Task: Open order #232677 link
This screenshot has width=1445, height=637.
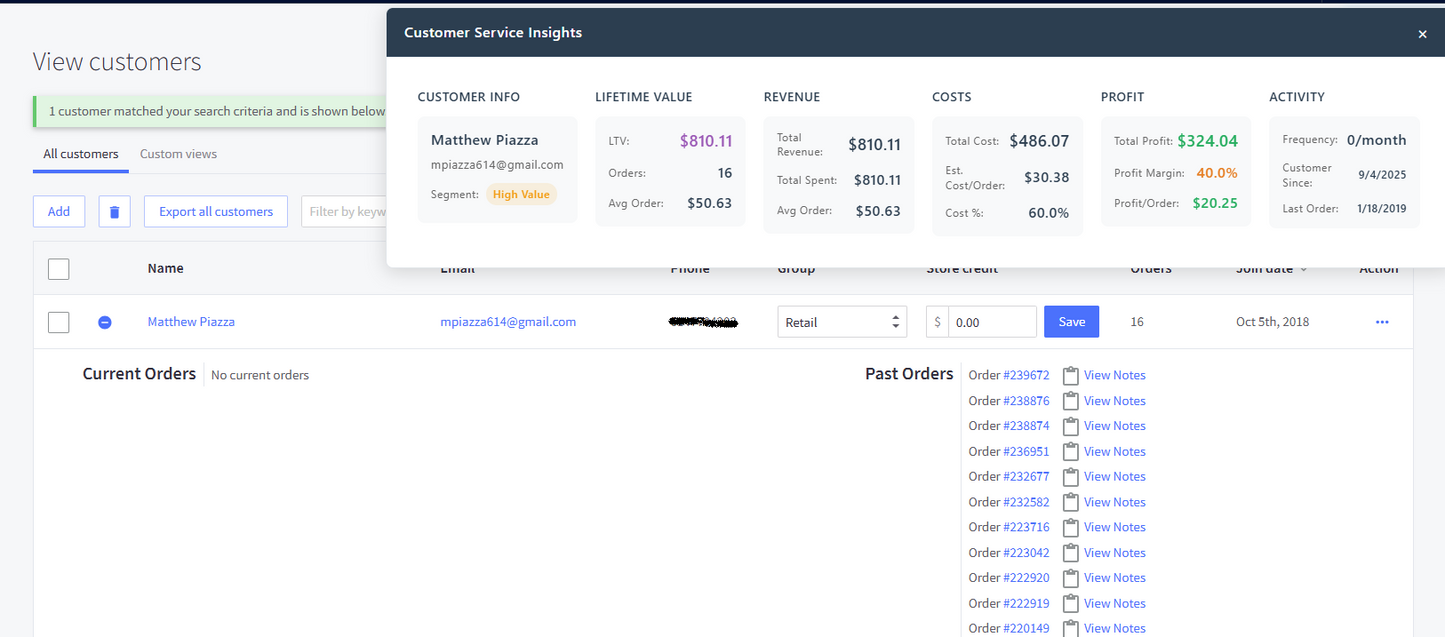Action: coord(1026,477)
